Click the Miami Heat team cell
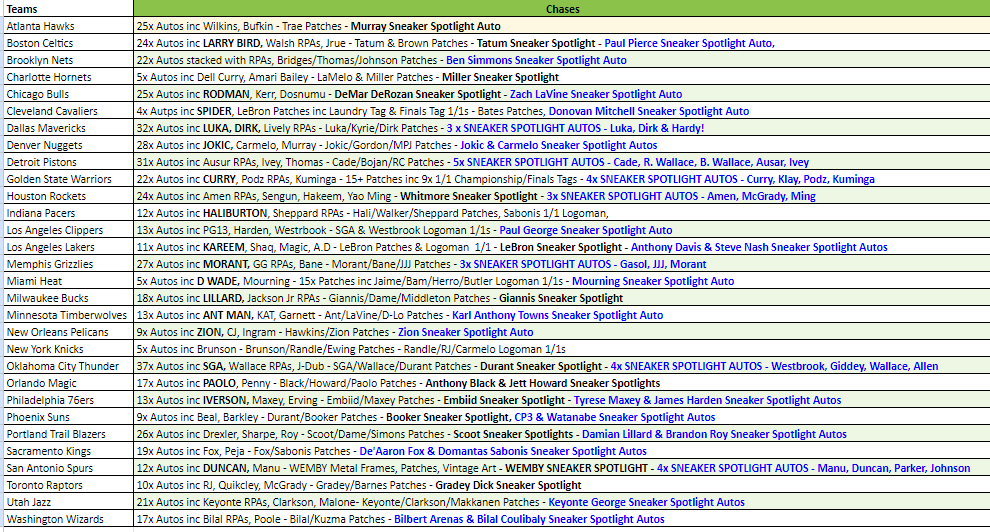Image resolution: width=990 pixels, height=532 pixels. (66, 281)
